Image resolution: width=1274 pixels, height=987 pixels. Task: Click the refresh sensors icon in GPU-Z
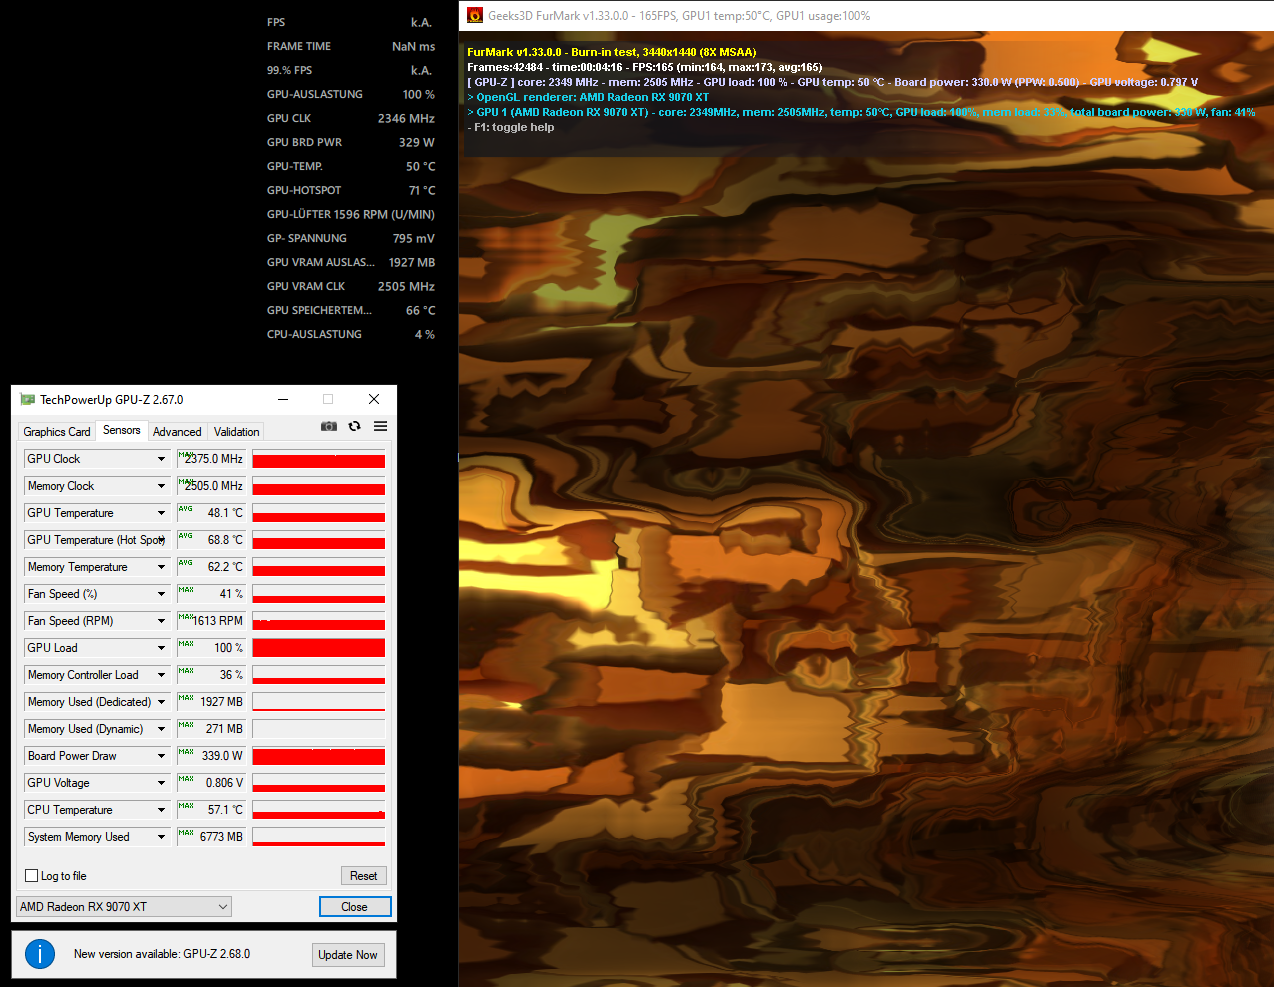pos(354,426)
